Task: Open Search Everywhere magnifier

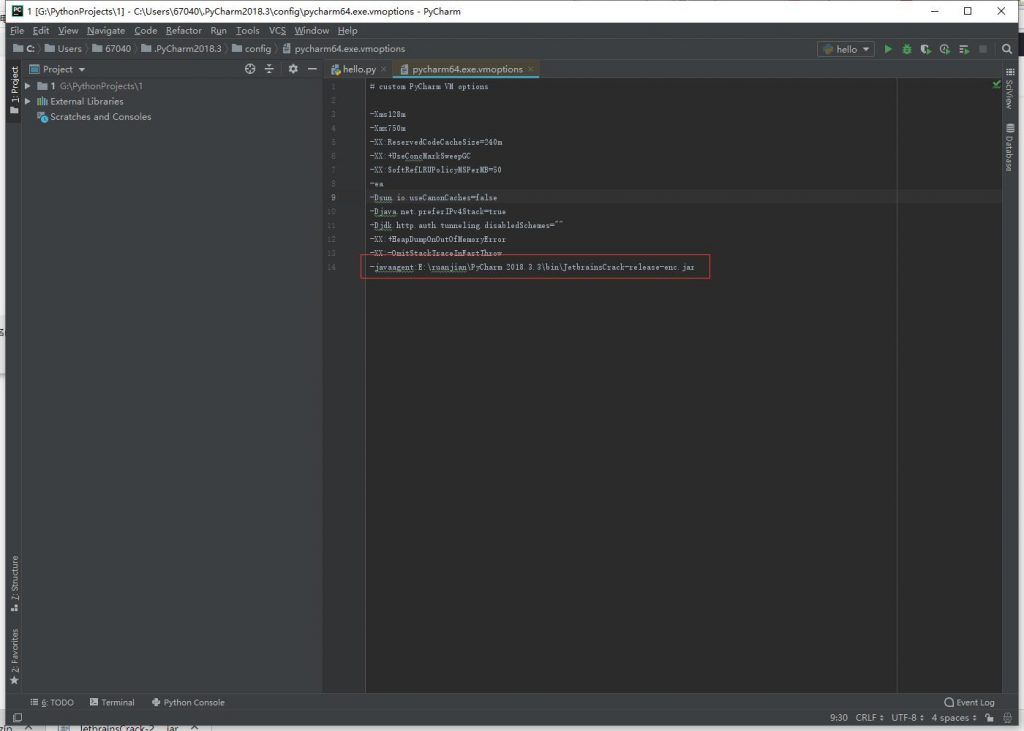Action: tap(1006, 49)
